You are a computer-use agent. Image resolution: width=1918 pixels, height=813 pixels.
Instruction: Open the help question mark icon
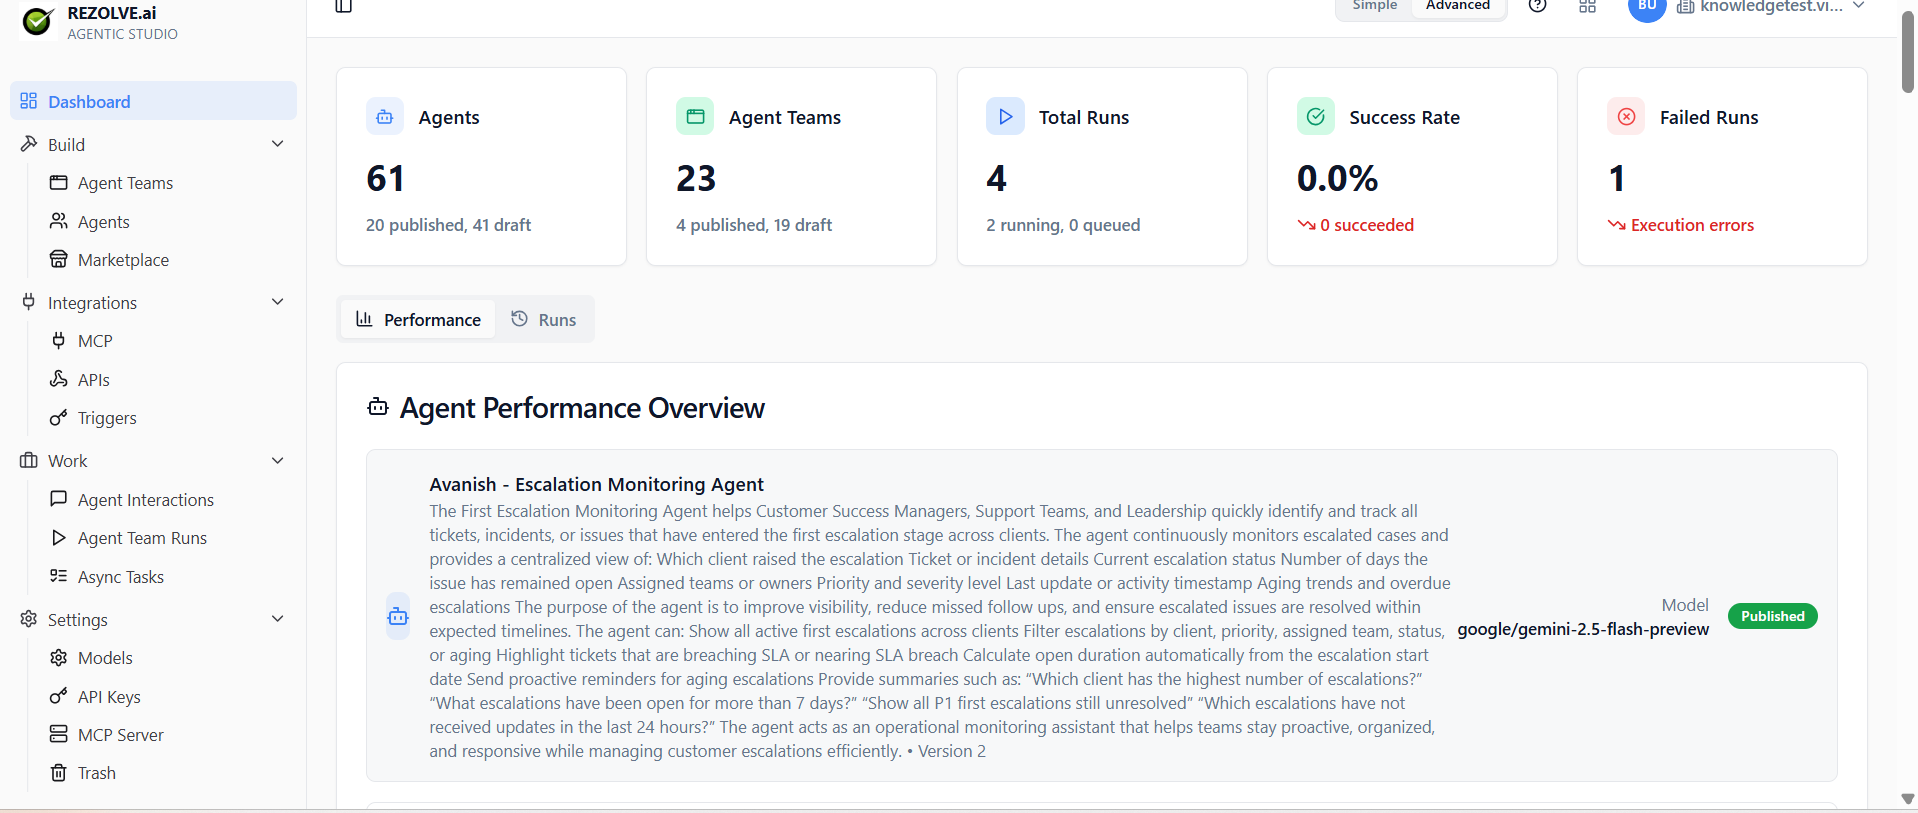coord(1538,6)
